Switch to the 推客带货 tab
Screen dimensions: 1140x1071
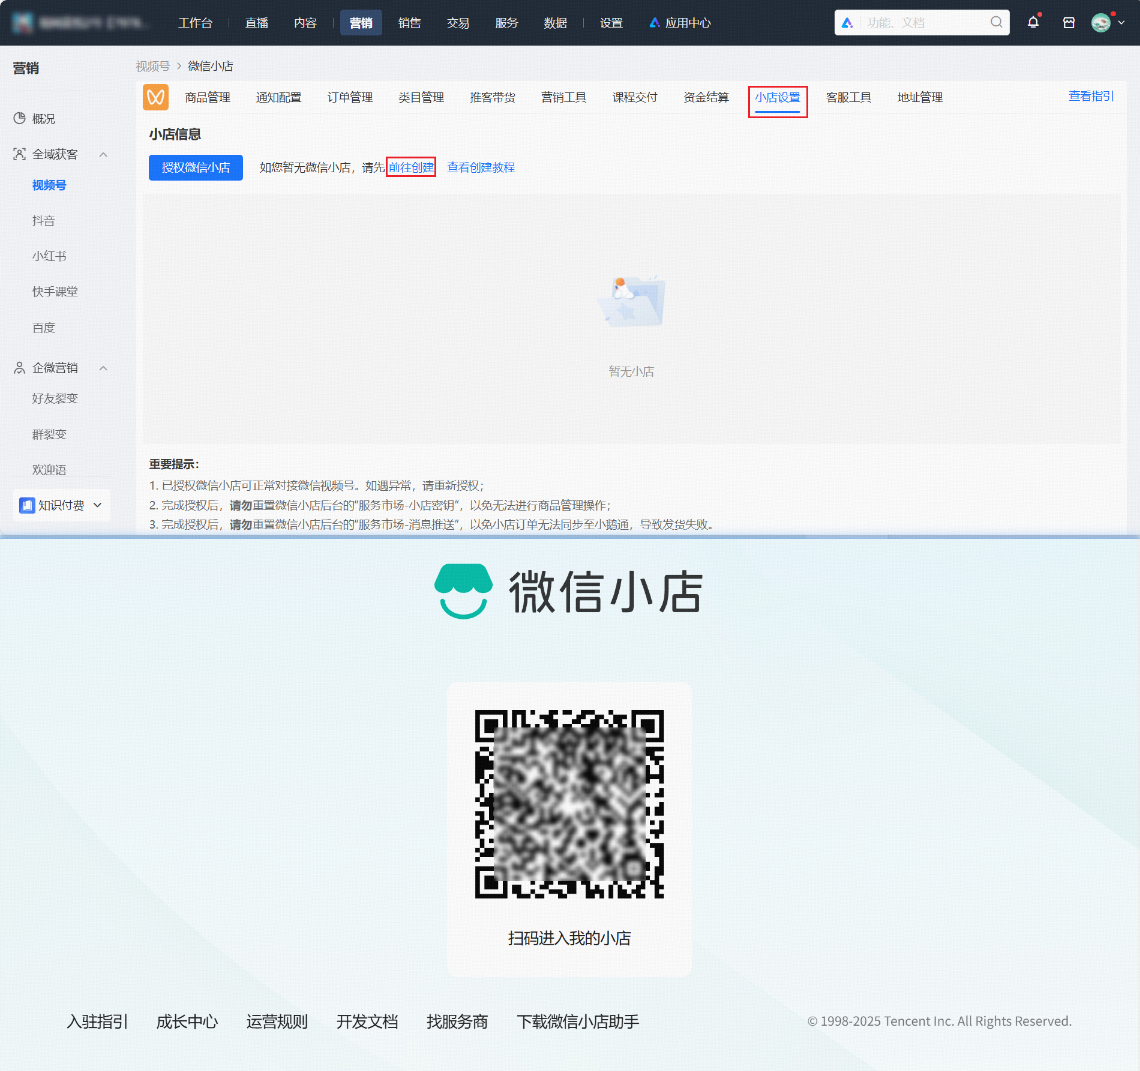[x=492, y=97]
